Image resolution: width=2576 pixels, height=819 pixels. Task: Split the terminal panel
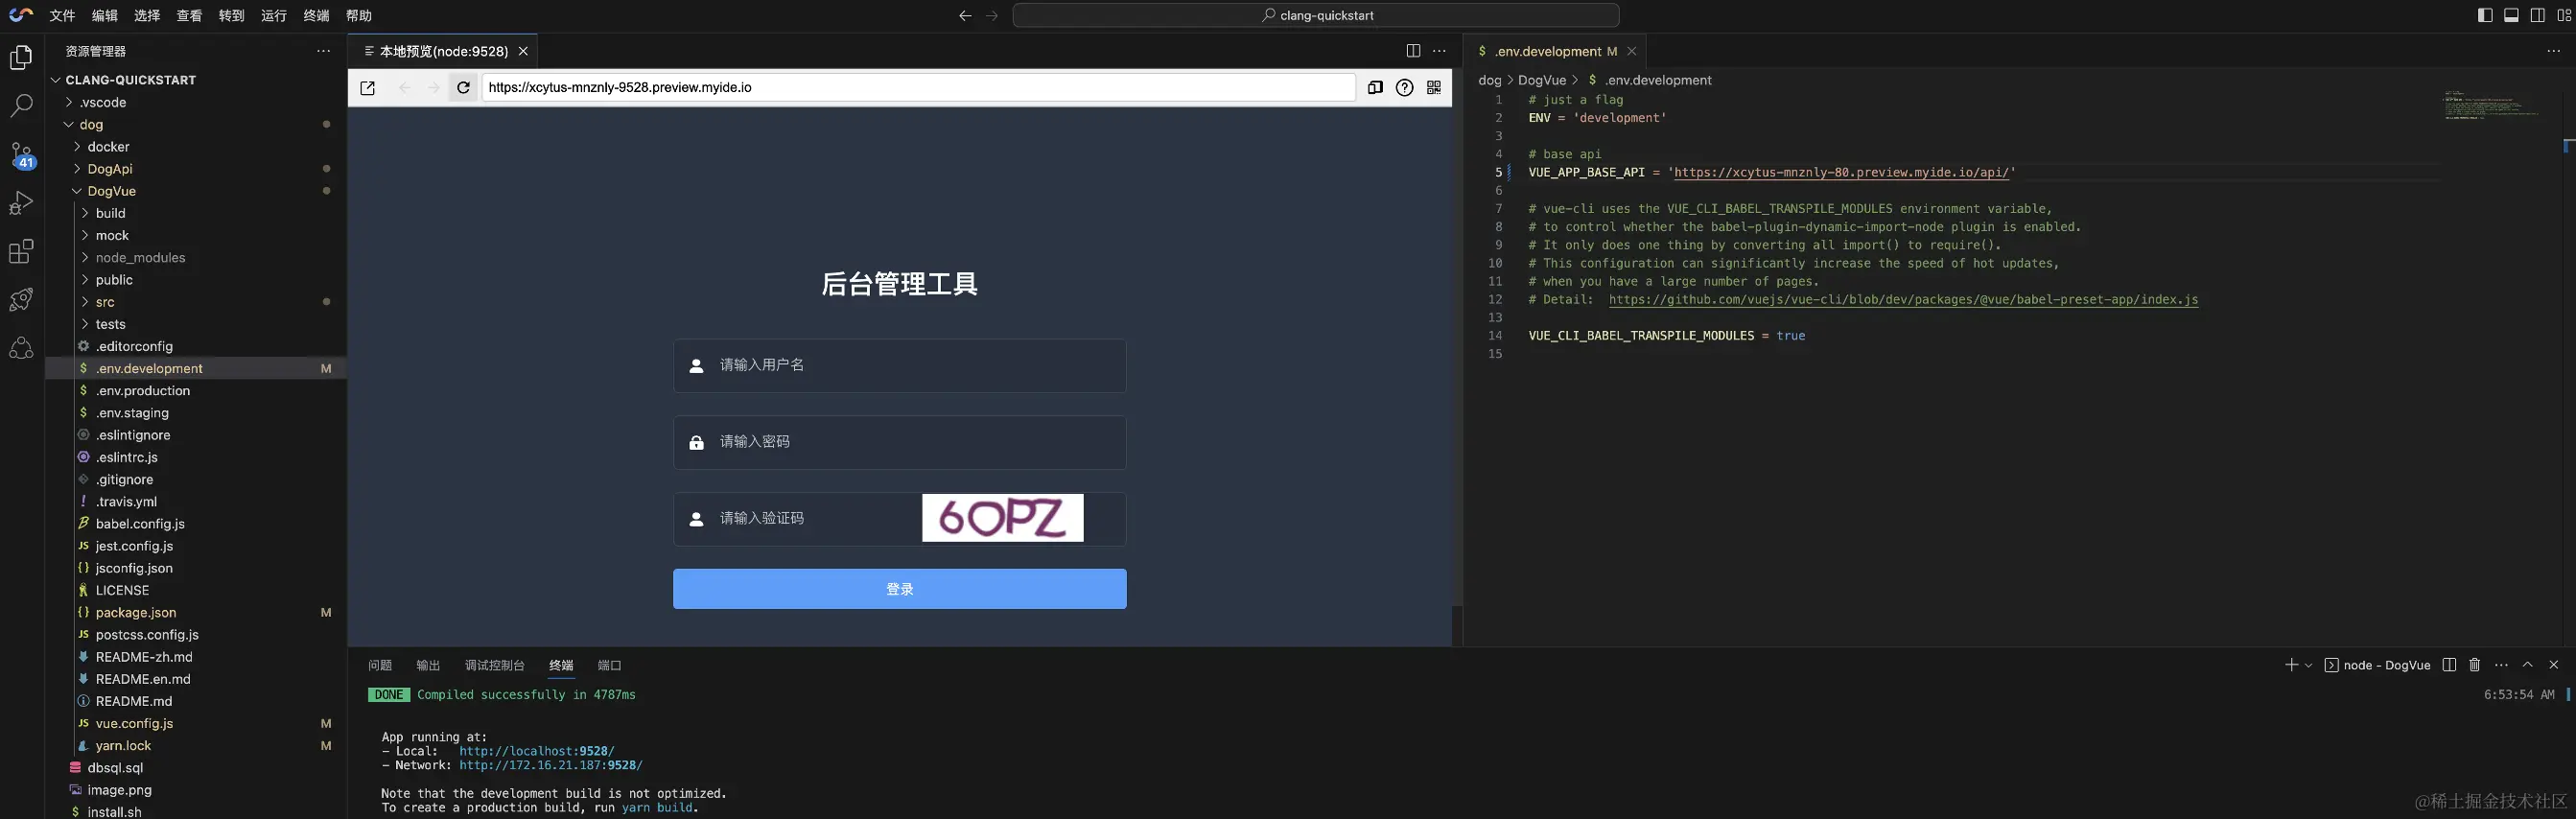coord(2449,665)
